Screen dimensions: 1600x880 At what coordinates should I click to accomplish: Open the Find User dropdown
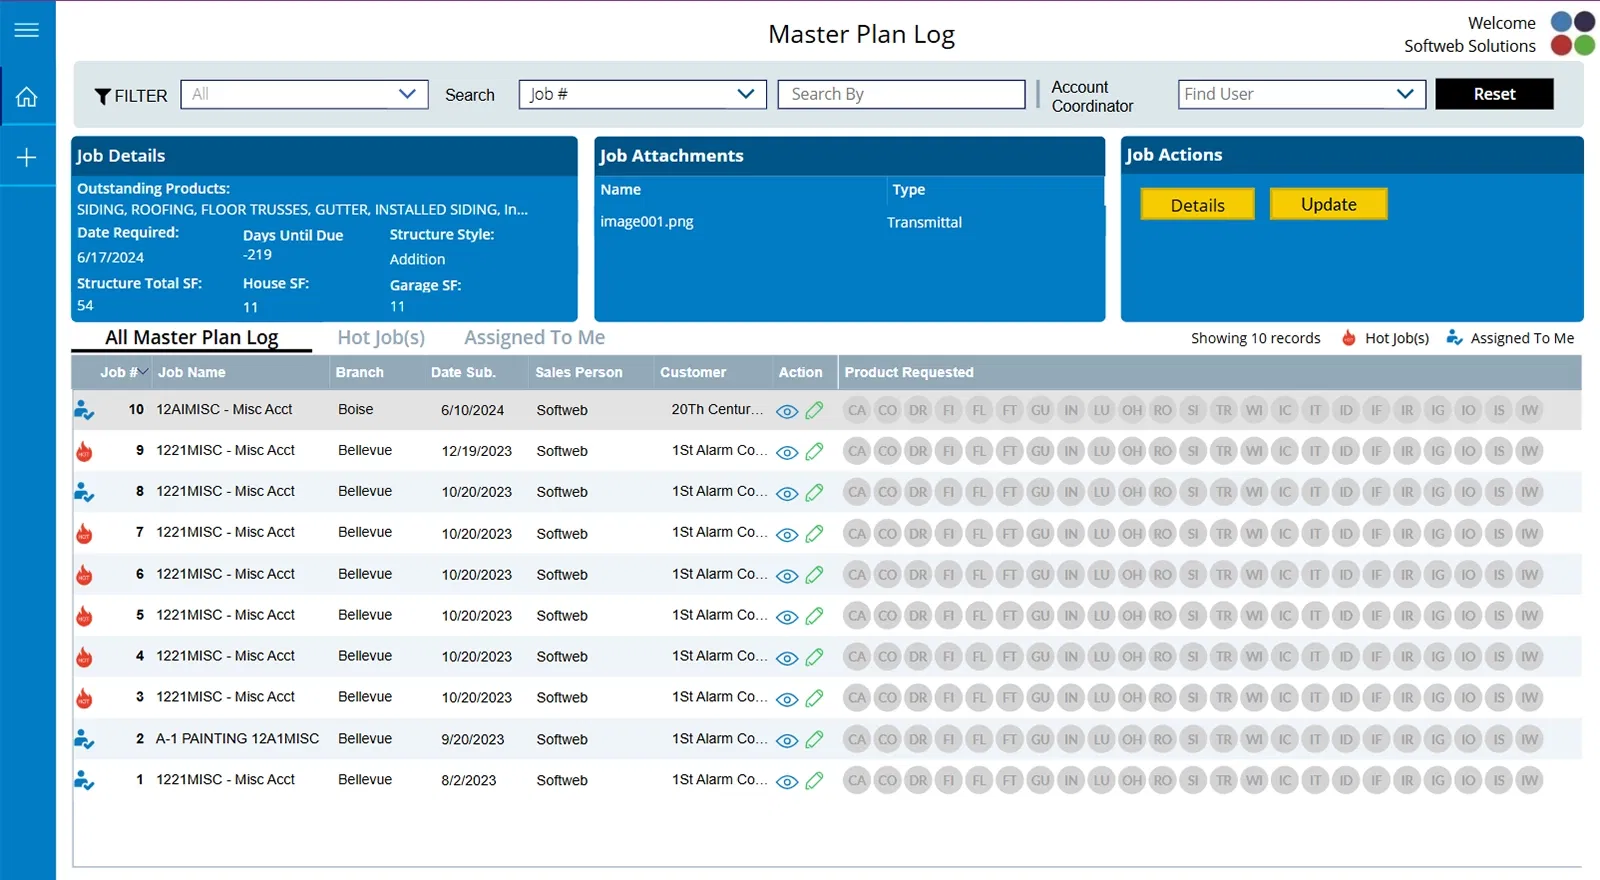coord(1301,94)
